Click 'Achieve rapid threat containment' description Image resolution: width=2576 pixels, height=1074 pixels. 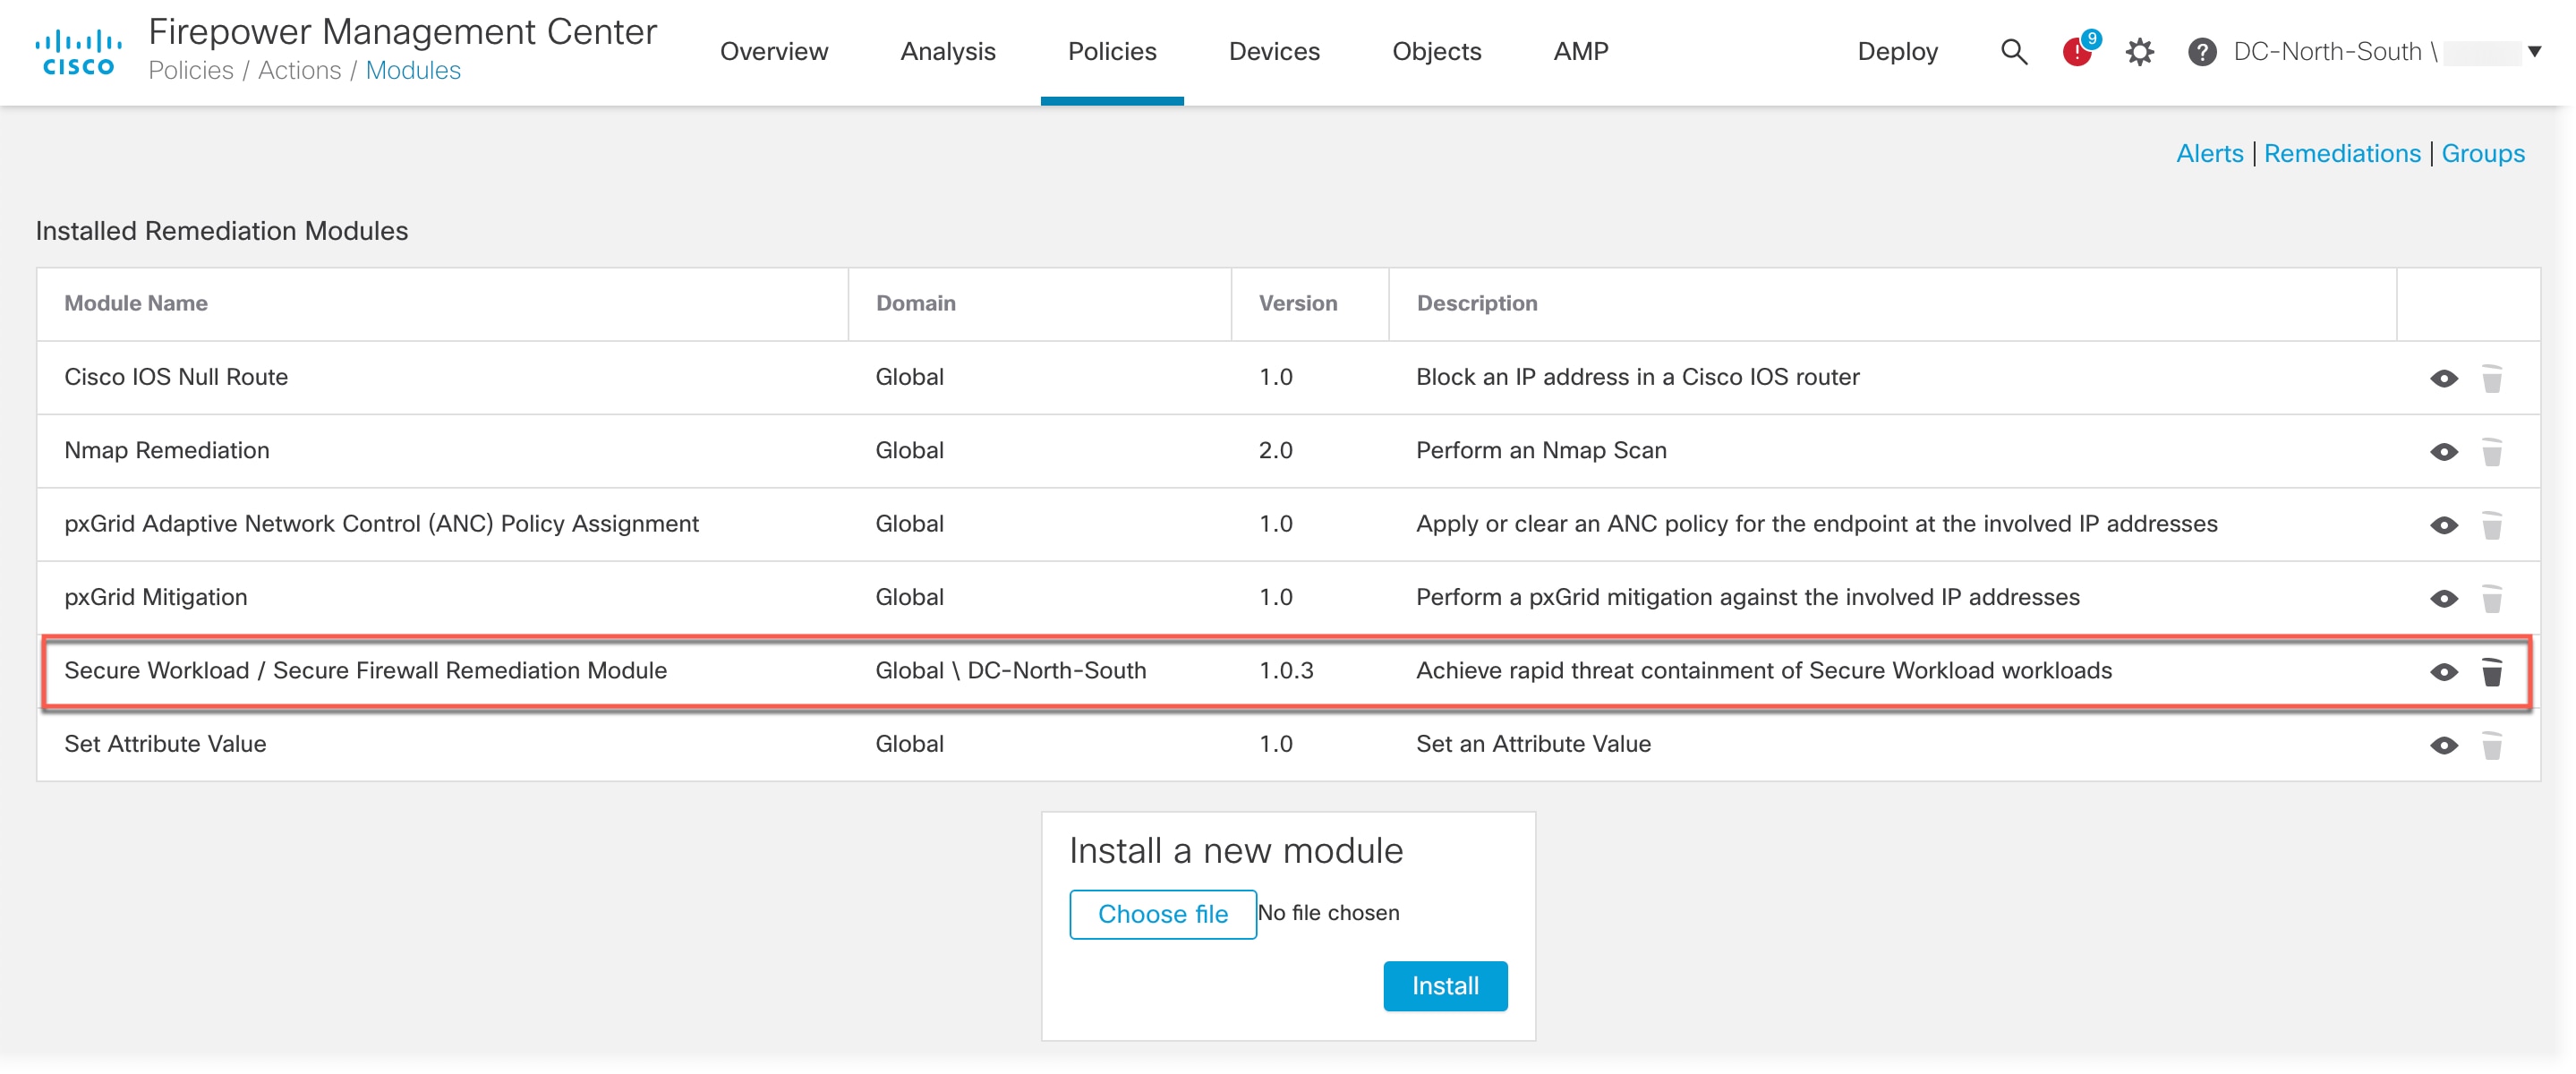click(x=1763, y=670)
